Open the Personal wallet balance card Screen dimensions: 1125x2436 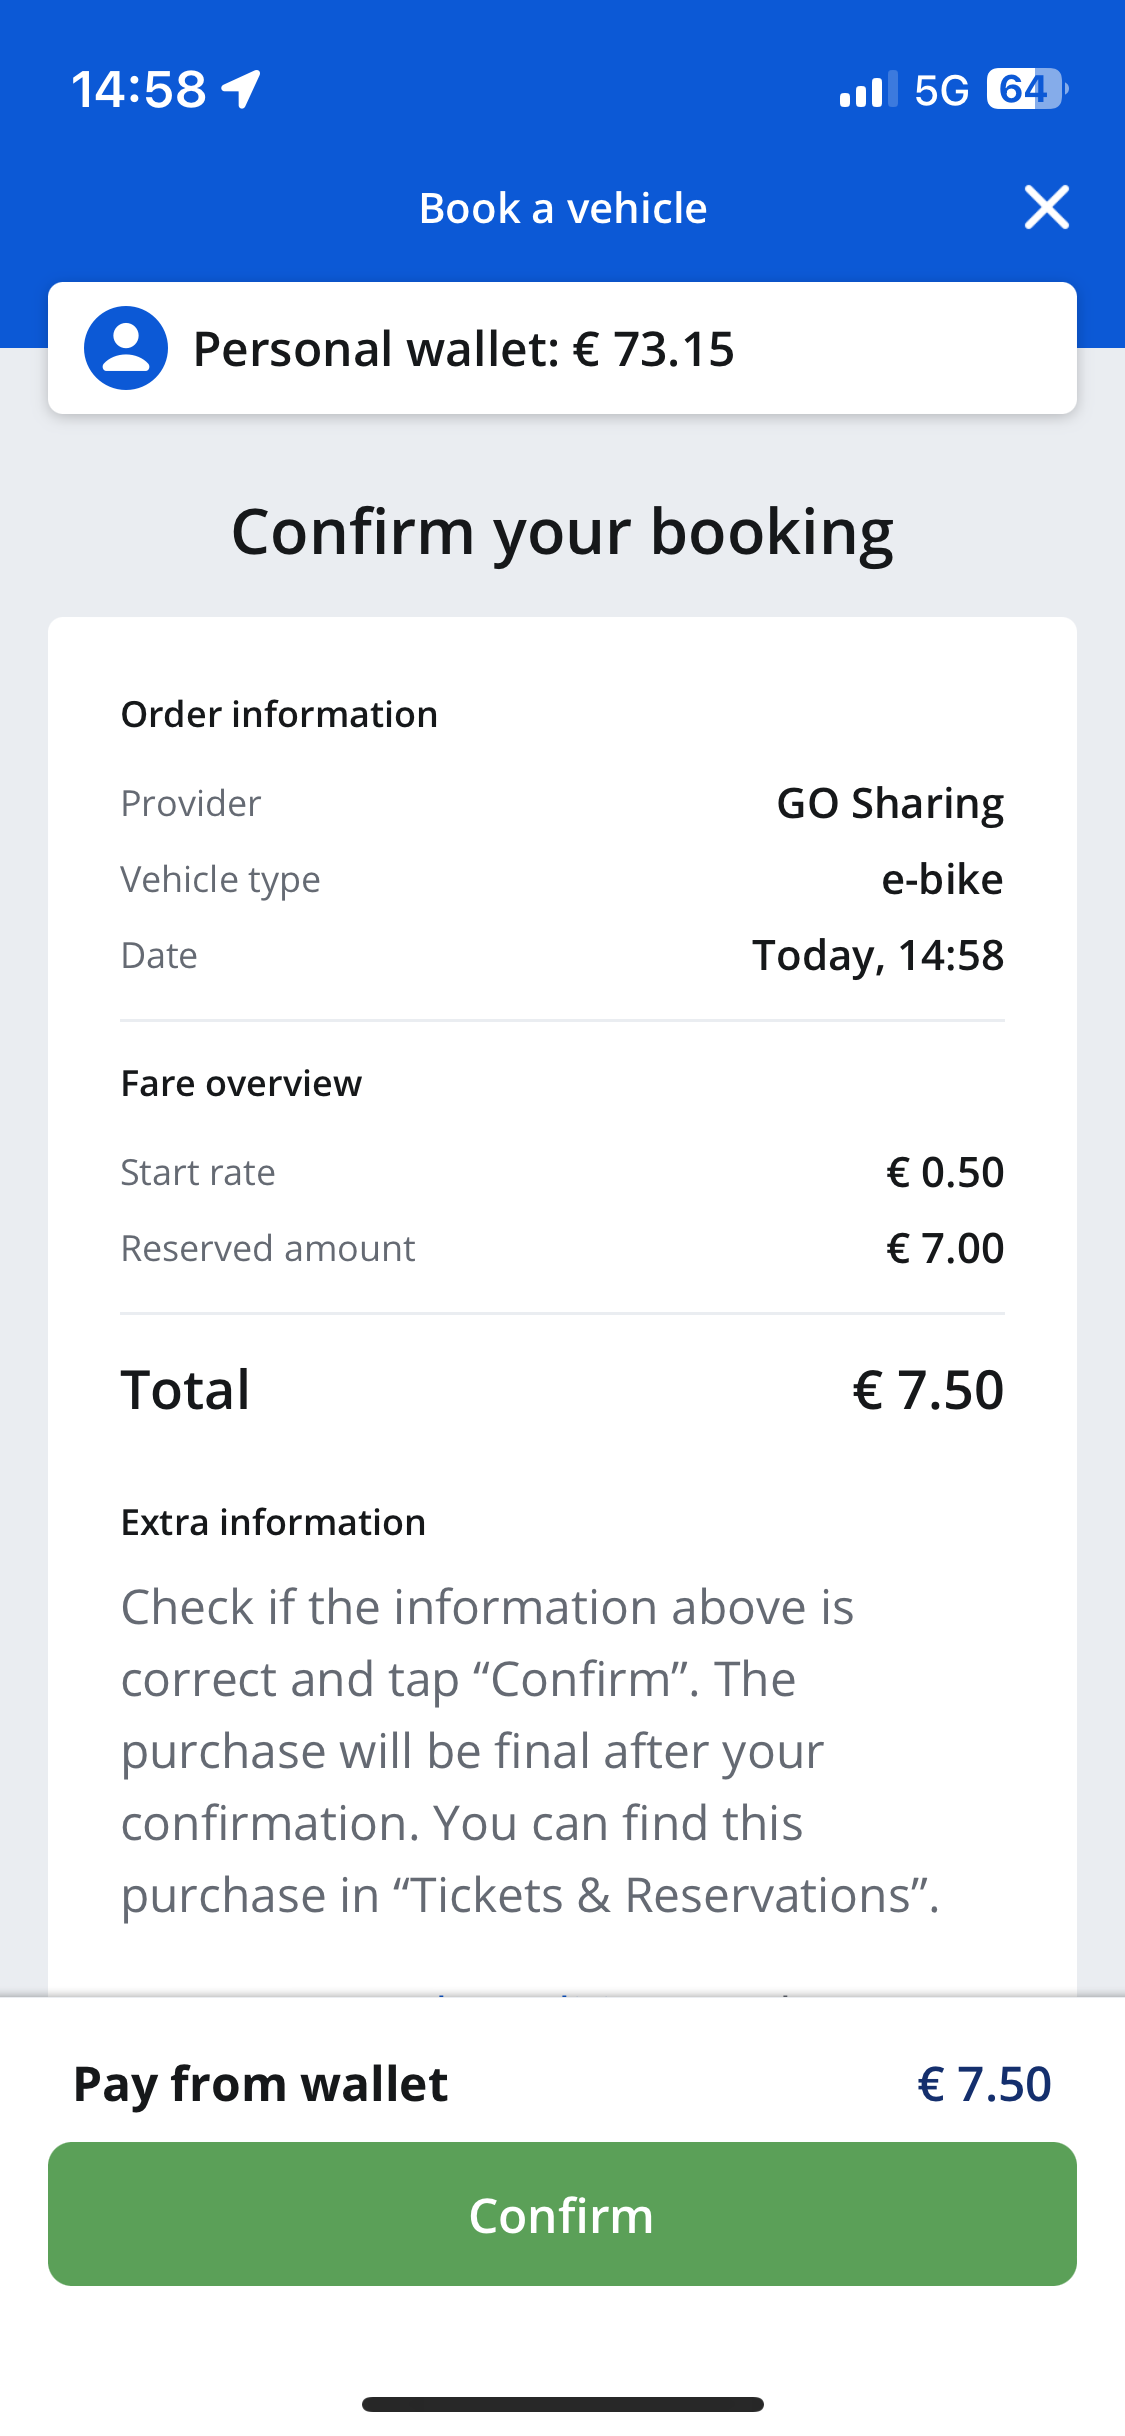[x=562, y=348]
